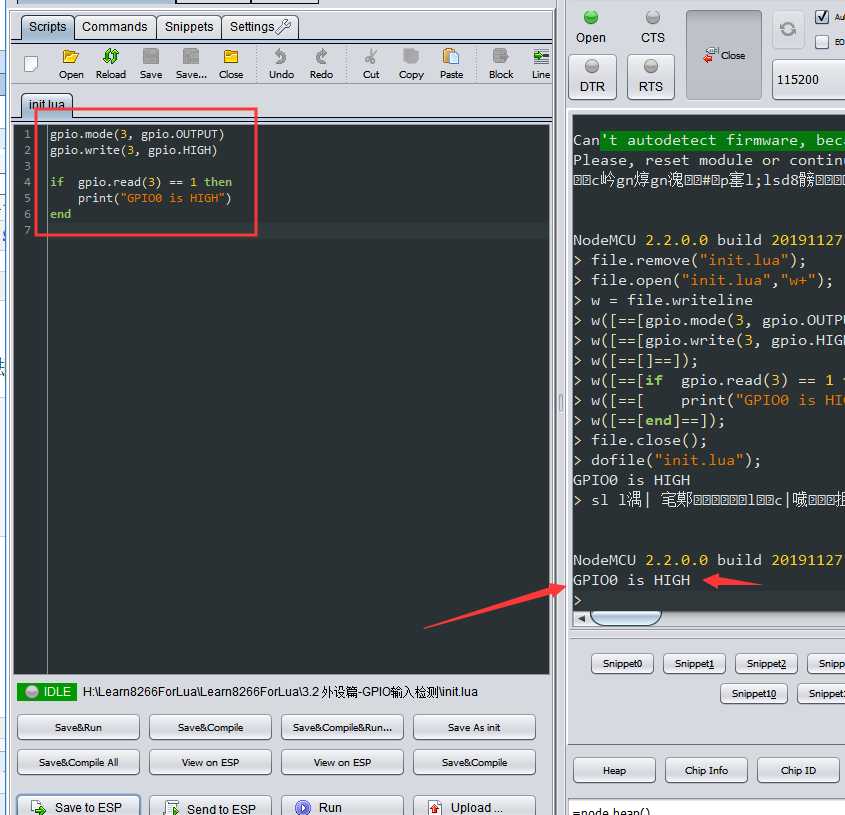Click the =node.heap() command input field
The height and width of the screenshot is (815, 845).
706,809
